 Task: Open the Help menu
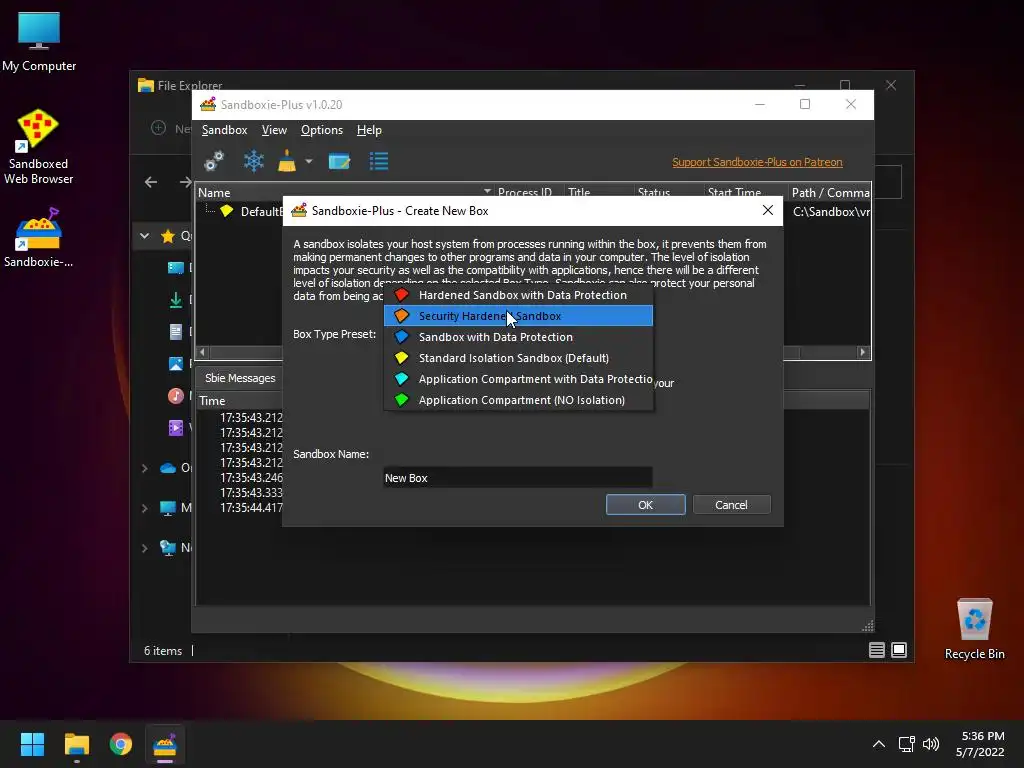pos(369,130)
